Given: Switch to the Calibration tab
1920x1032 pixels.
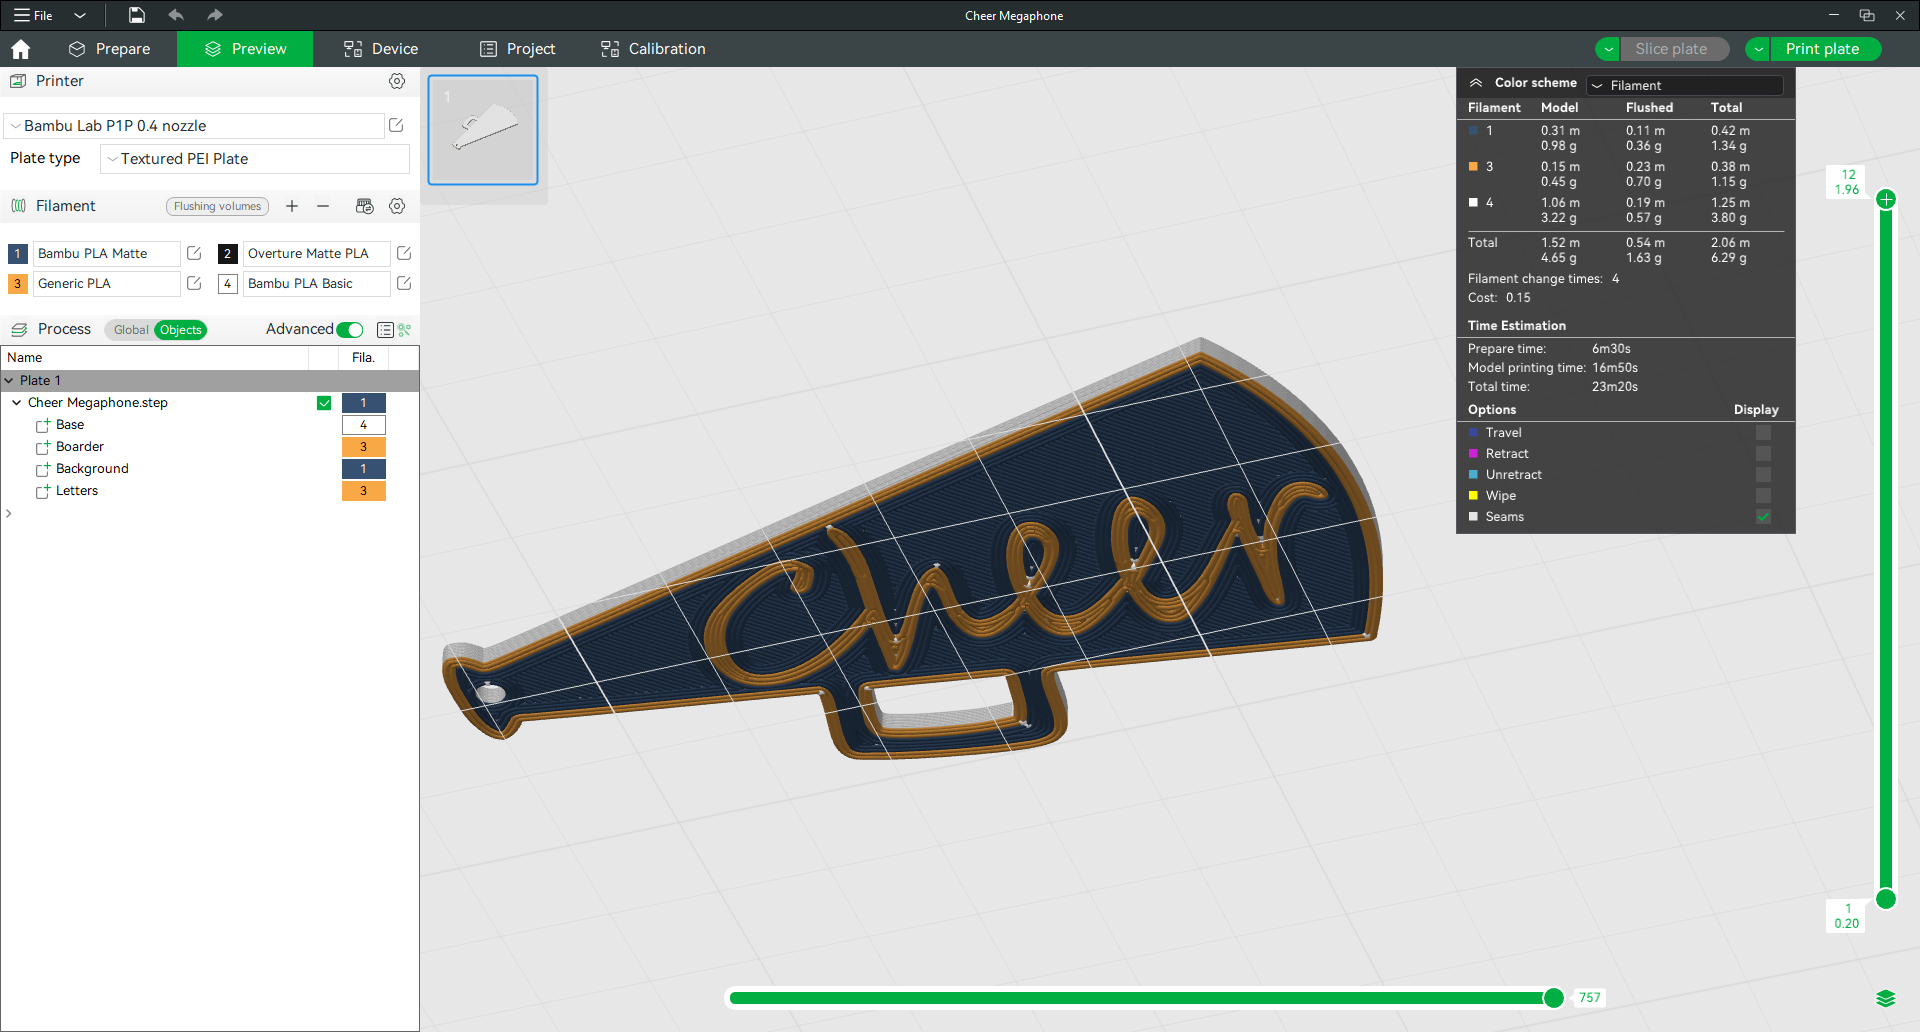Looking at the screenshot, I should pyautogui.click(x=653, y=49).
